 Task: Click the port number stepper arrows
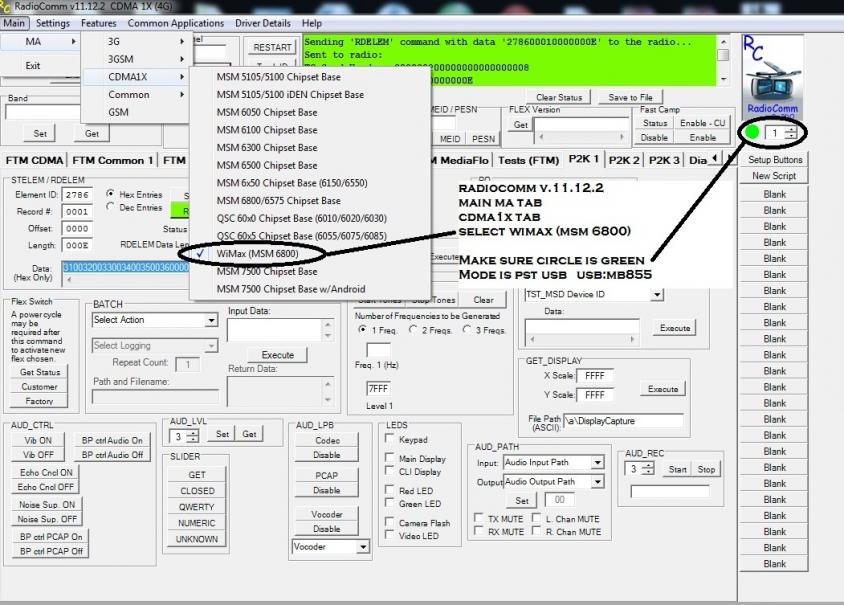click(791, 132)
